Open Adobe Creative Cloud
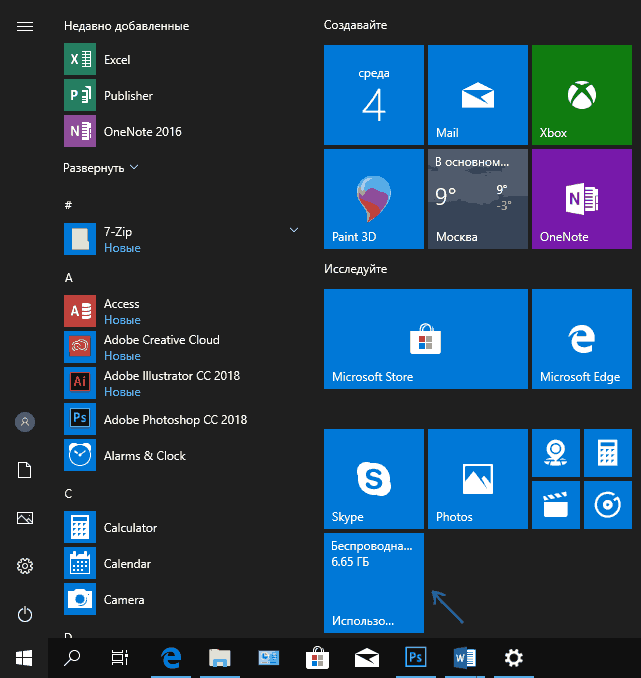The image size is (641, 678). point(182,347)
